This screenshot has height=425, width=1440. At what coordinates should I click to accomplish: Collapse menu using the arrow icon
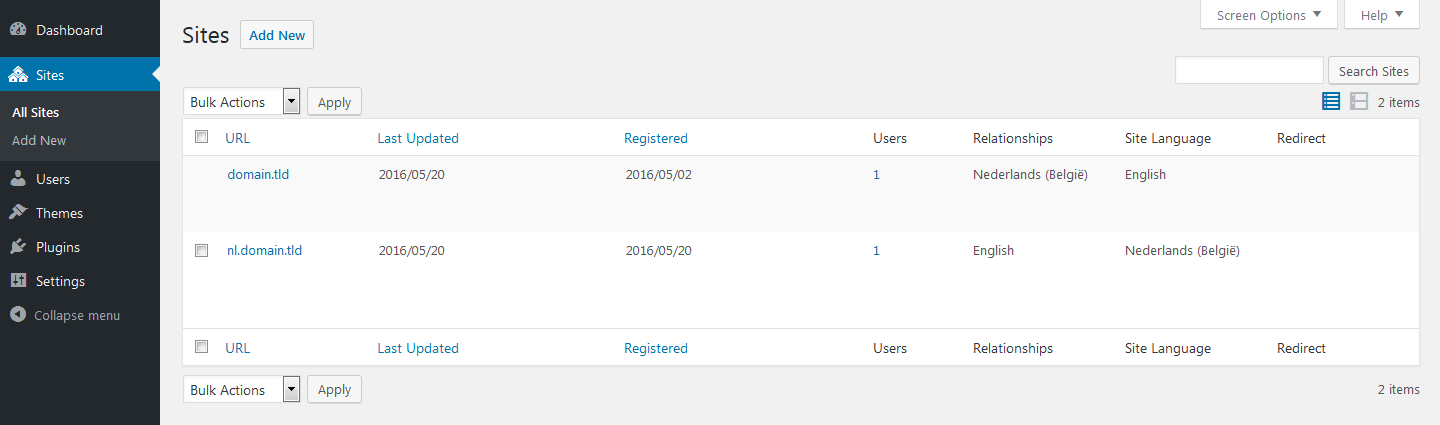pyautogui.click(x=18, y=315)
